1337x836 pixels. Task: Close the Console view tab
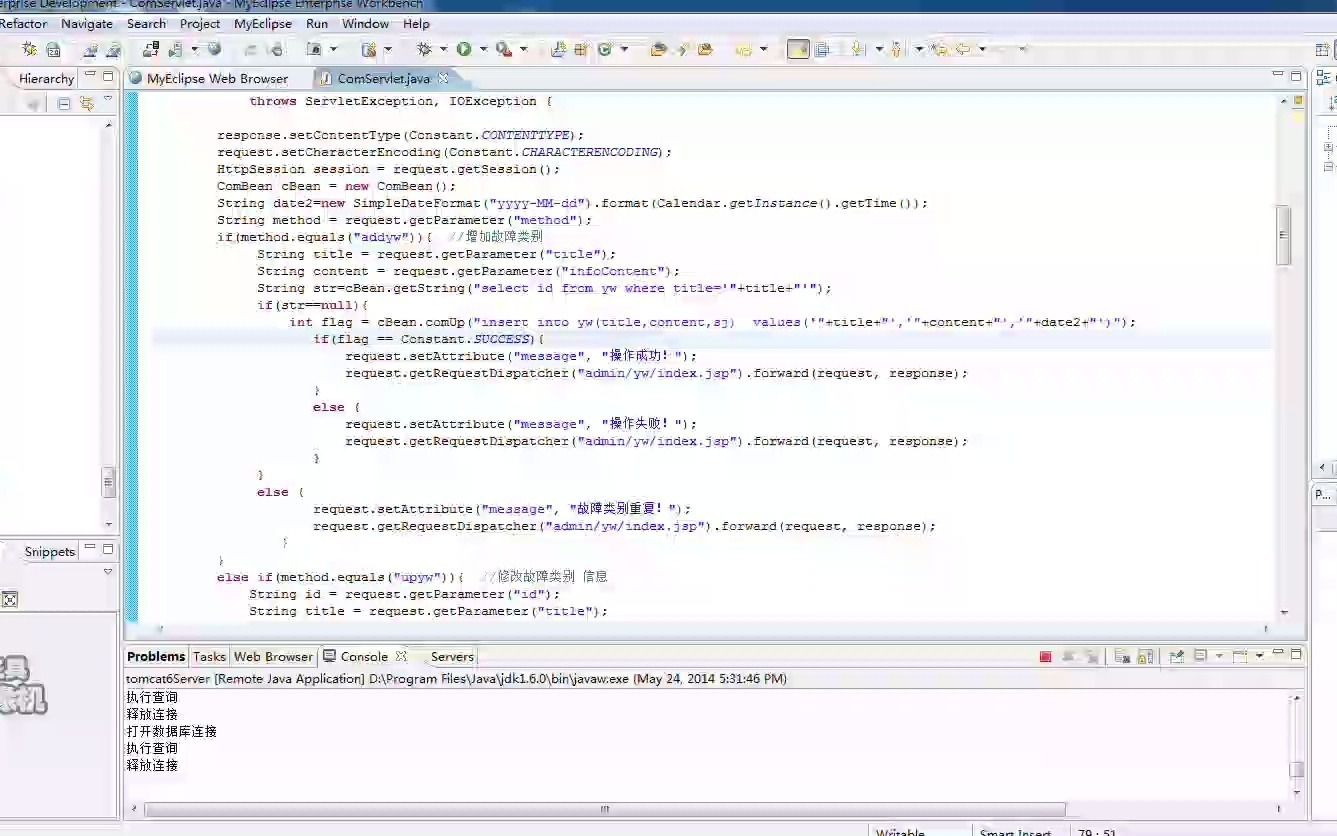click(401, 656)
